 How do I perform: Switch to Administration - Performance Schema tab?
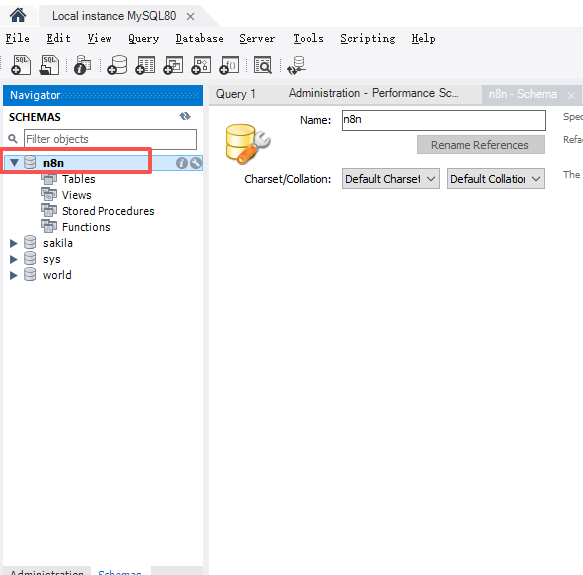(373, 93)
